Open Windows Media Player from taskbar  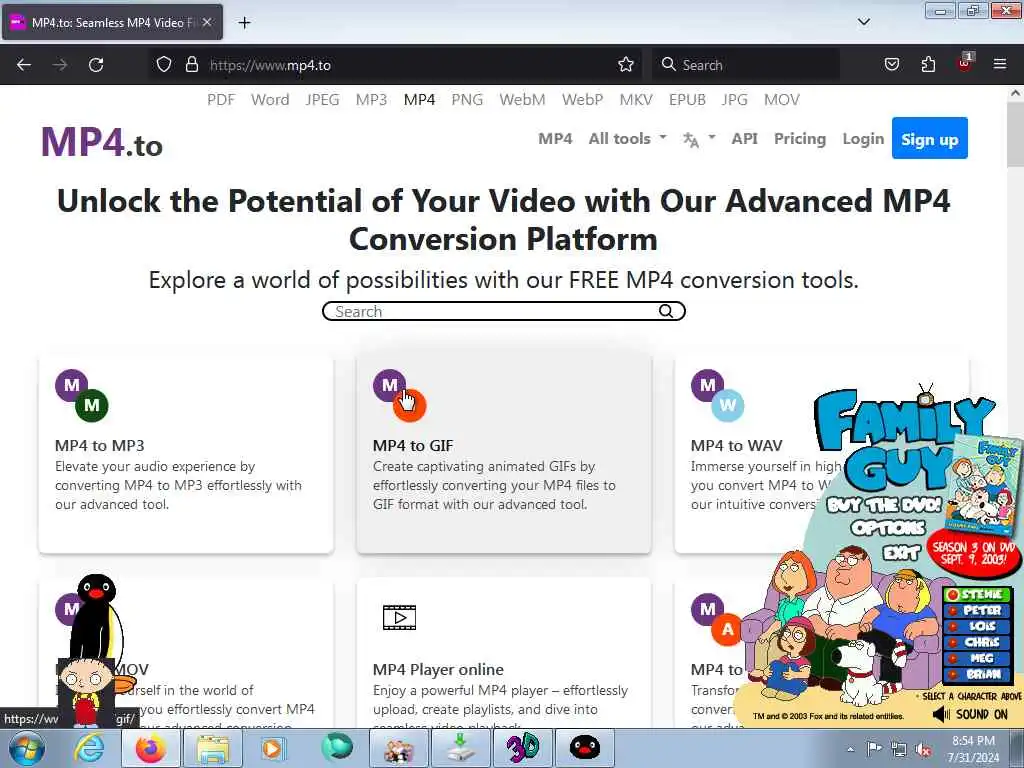tap(272, 748)
